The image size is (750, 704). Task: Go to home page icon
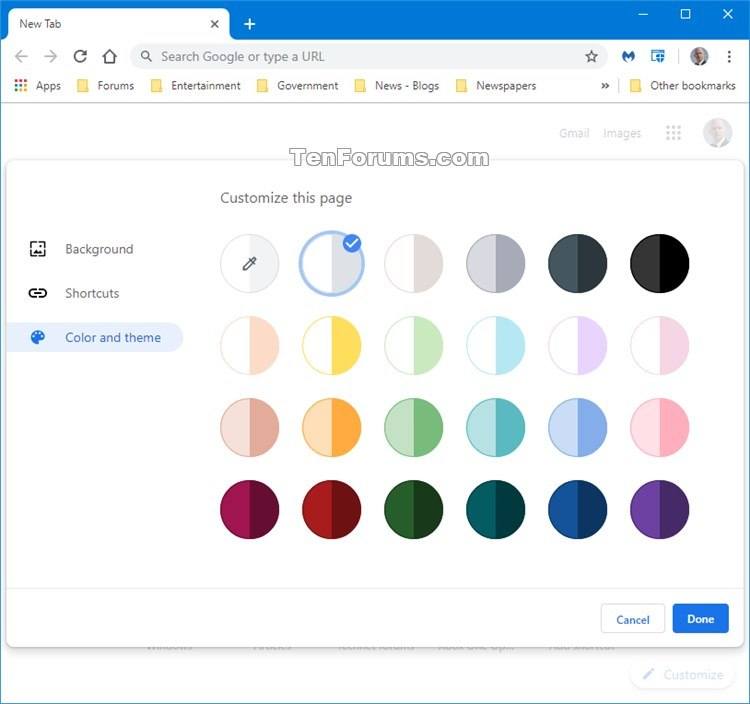pyautogui.click(x=110, y=56)
